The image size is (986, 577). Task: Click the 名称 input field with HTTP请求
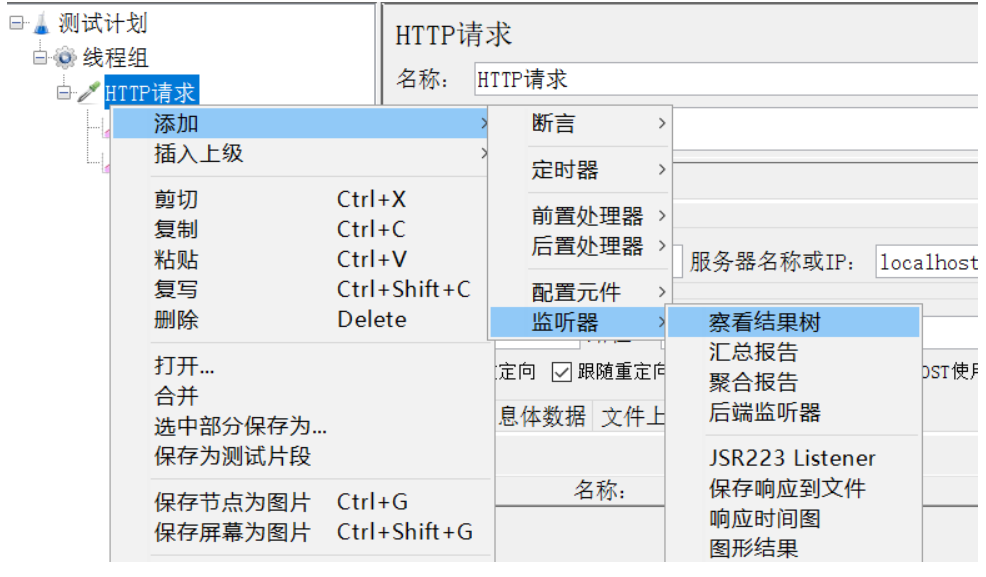[x=726, y=79]
